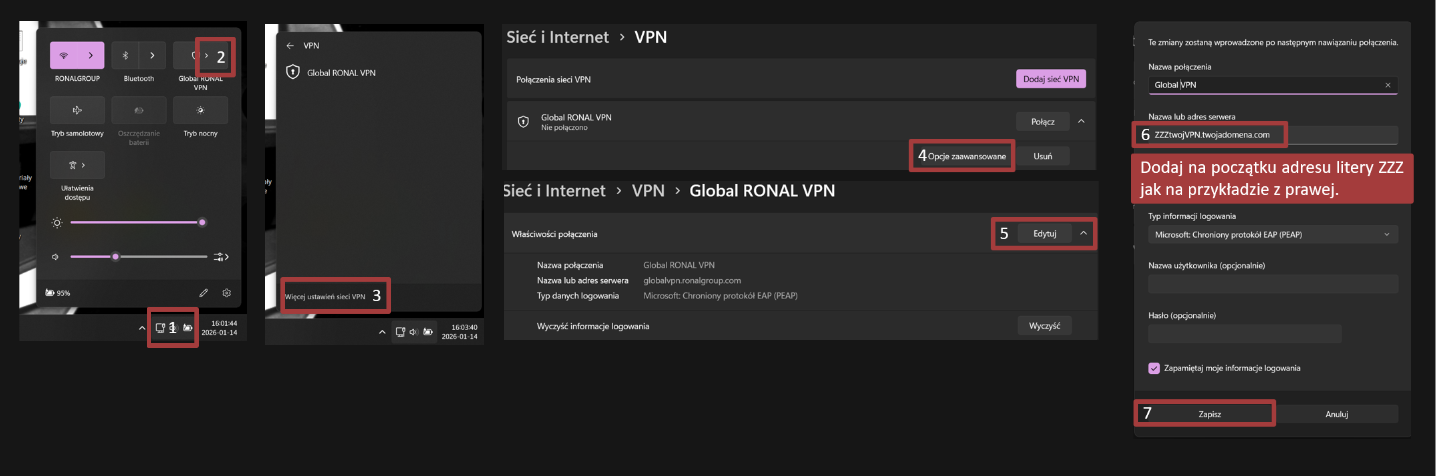The height and width of the screenshot is (476, 1436).
Task: Click the shield icon in VPN flyout
Action: [293, 72]
